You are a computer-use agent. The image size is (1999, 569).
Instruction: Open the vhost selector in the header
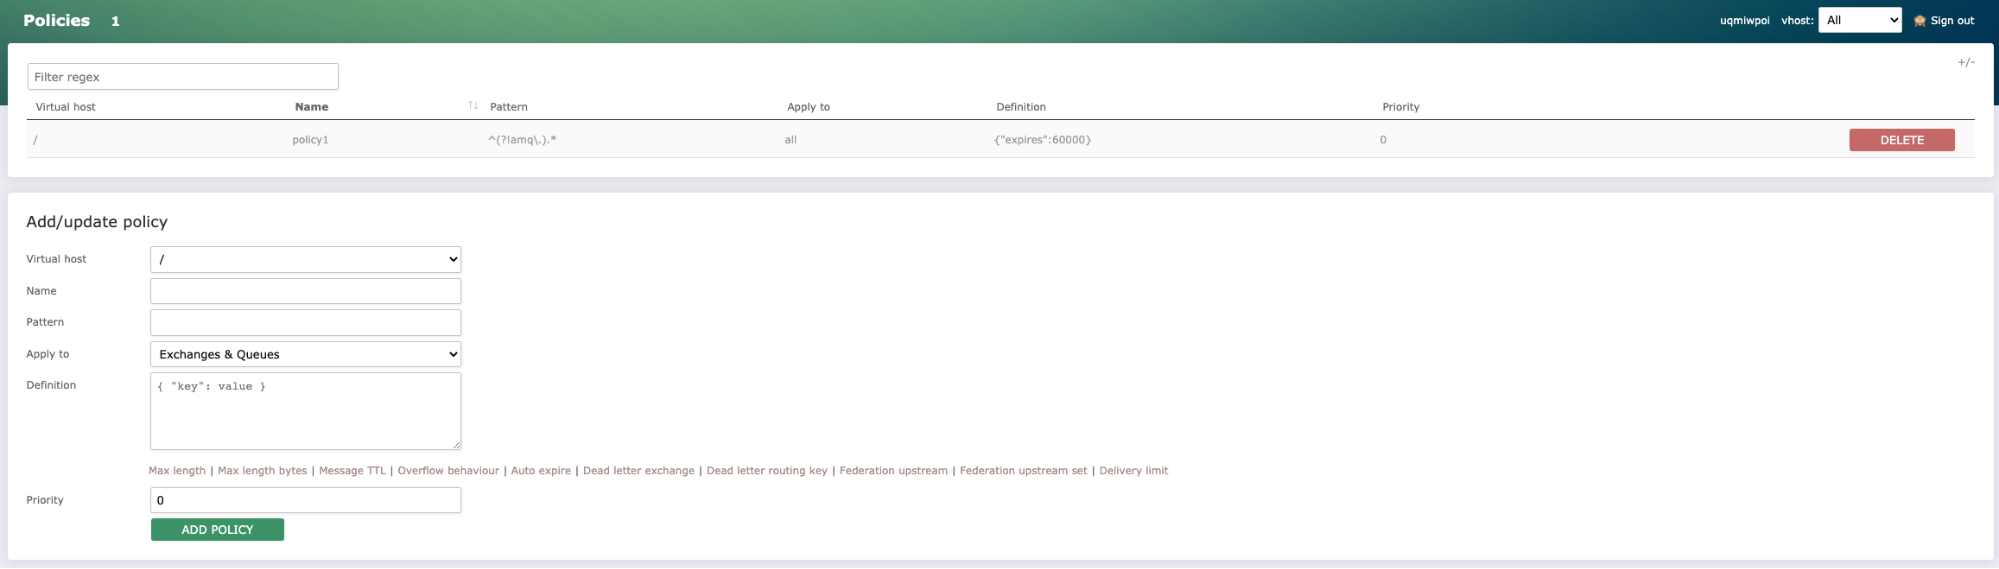[x=1859, y=20]
